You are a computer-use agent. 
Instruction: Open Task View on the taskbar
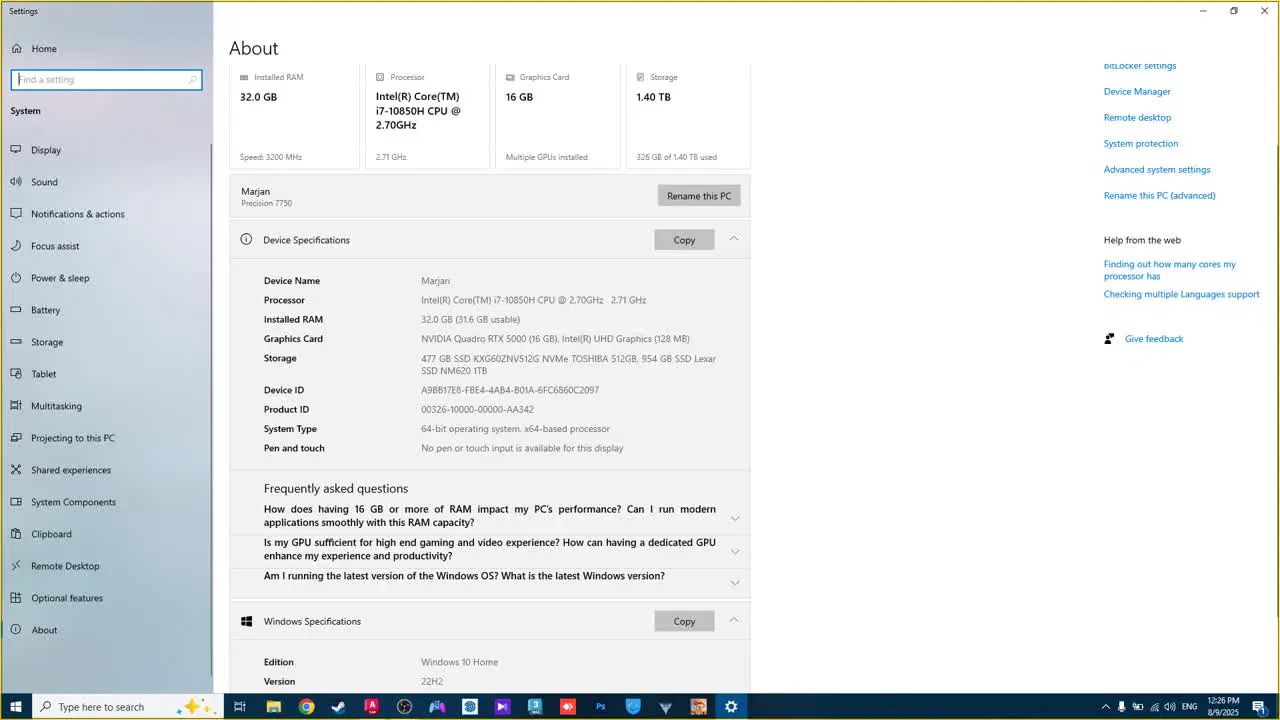tap(239, 706)
